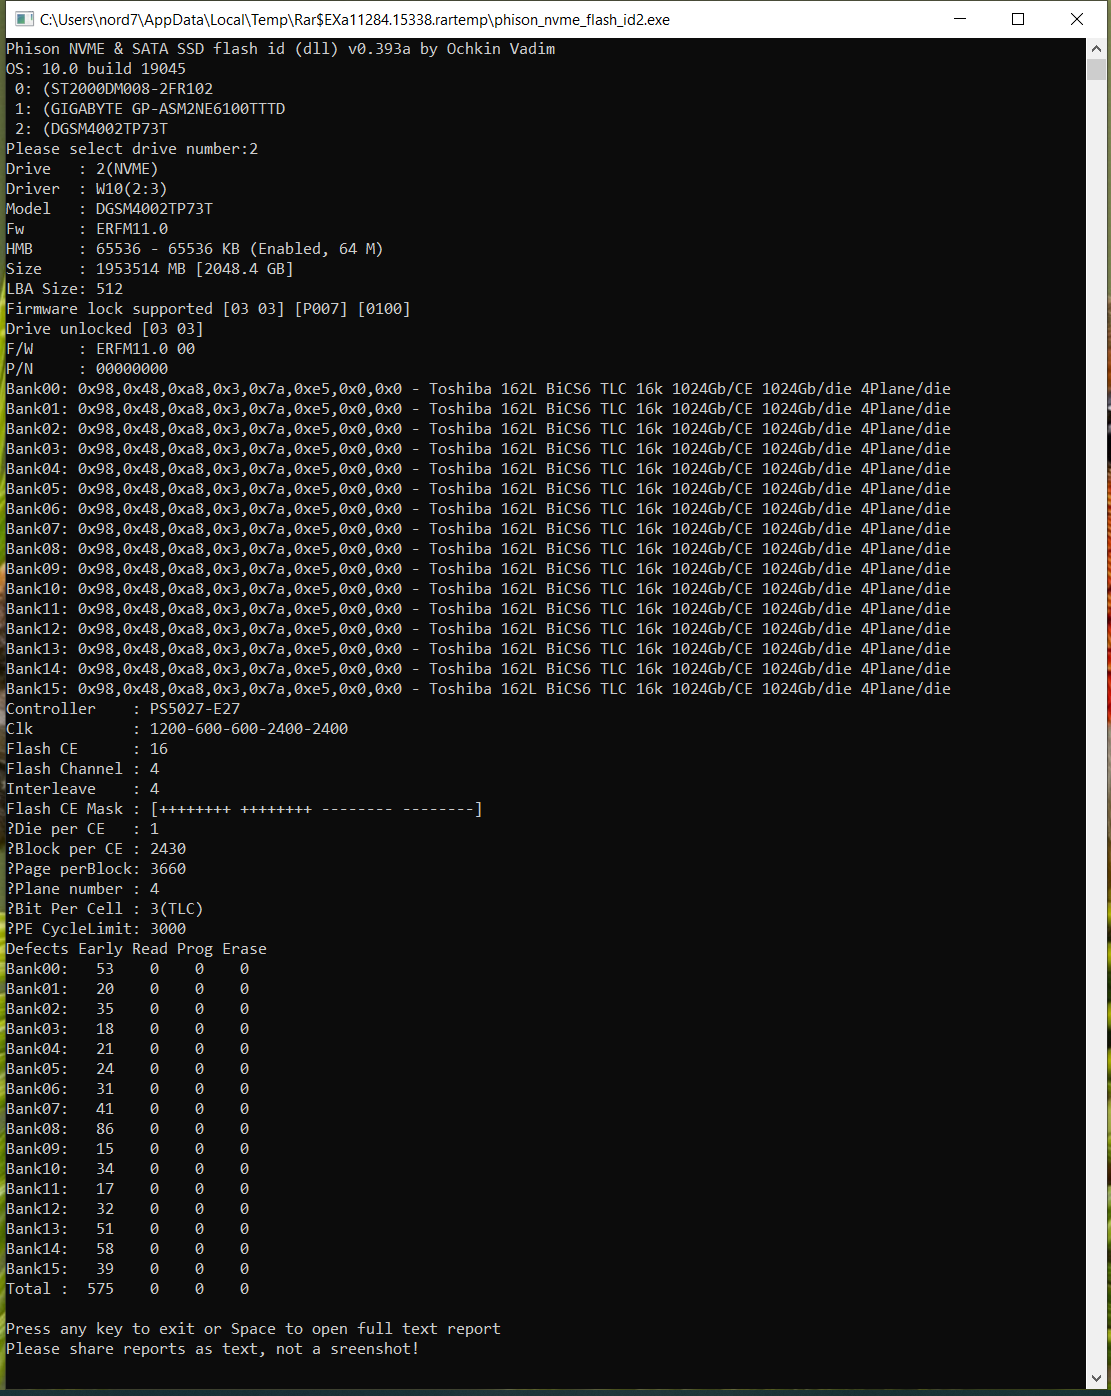Click Bank14 defects row with 58
Viewport: 1111px width, 1396px height.
pos(128,1249)
